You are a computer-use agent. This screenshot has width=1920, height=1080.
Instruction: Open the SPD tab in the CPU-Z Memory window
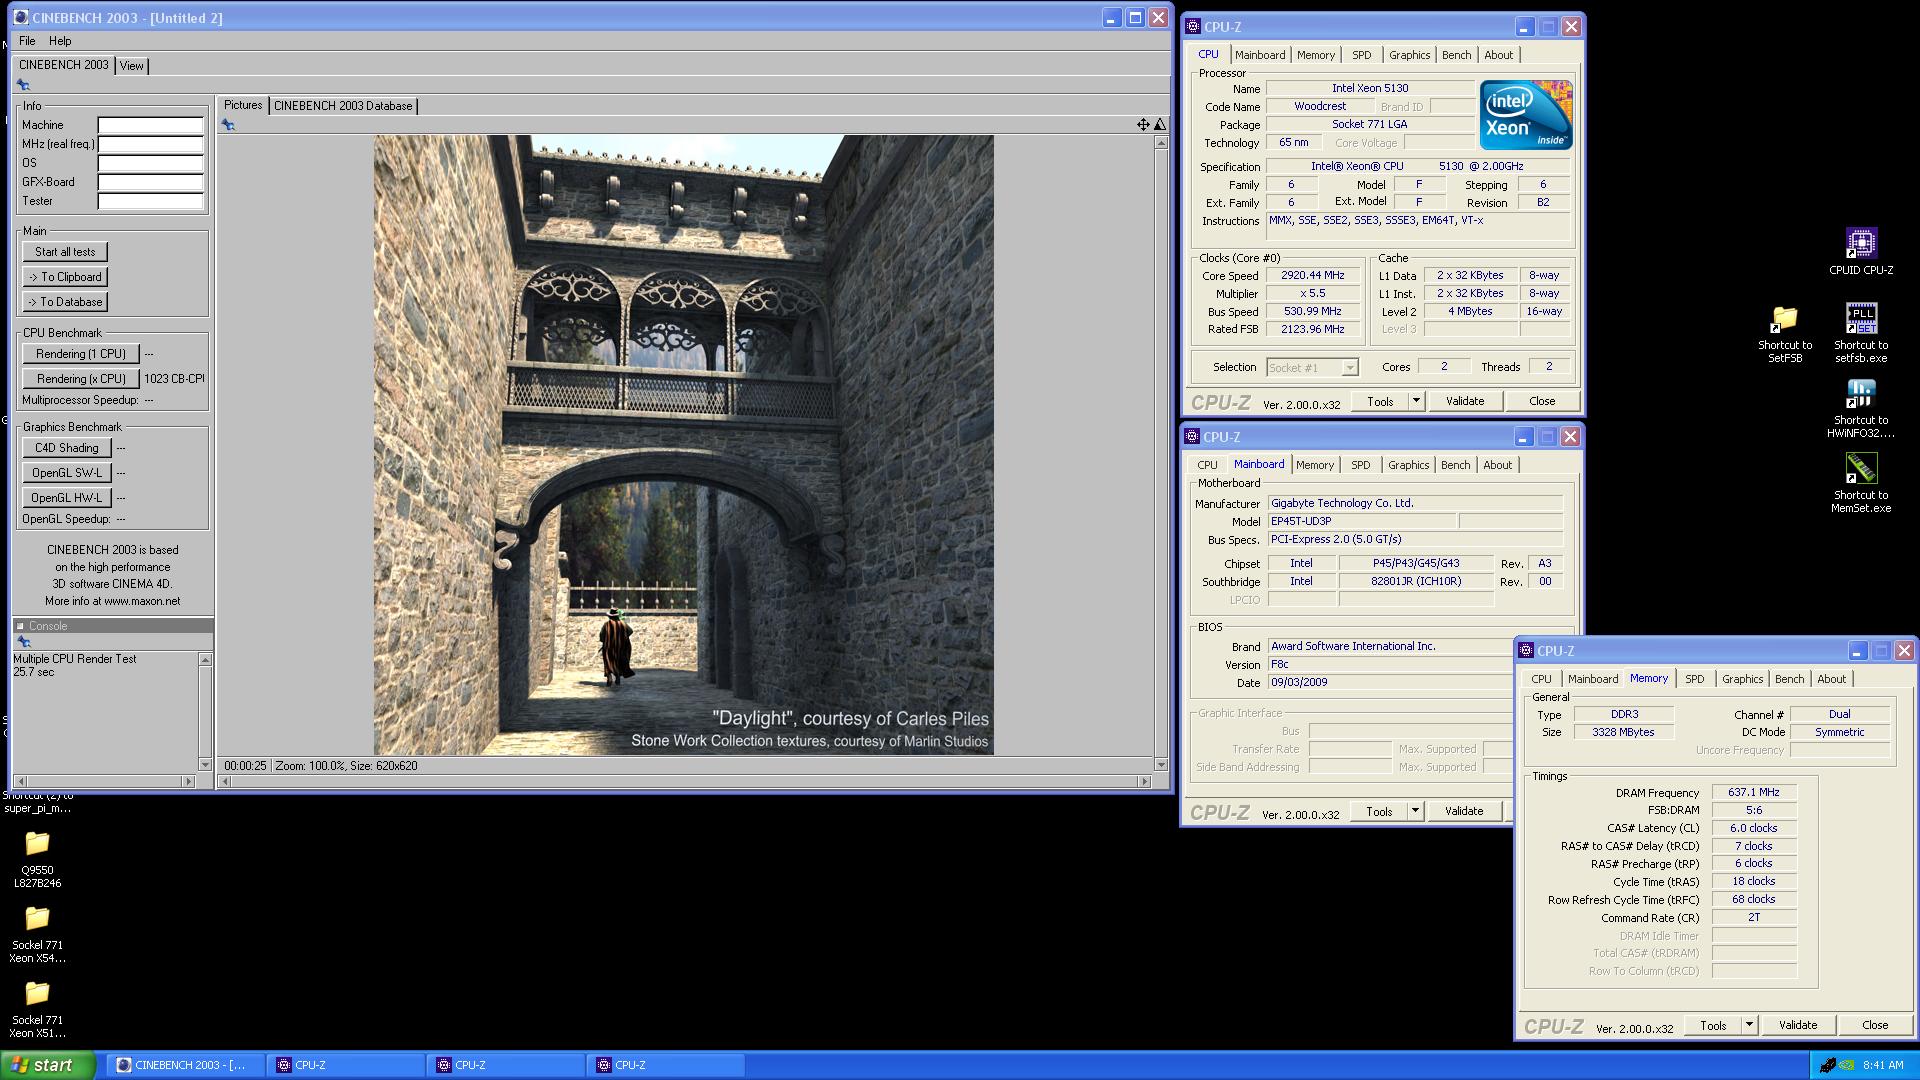coord(1694,679)
